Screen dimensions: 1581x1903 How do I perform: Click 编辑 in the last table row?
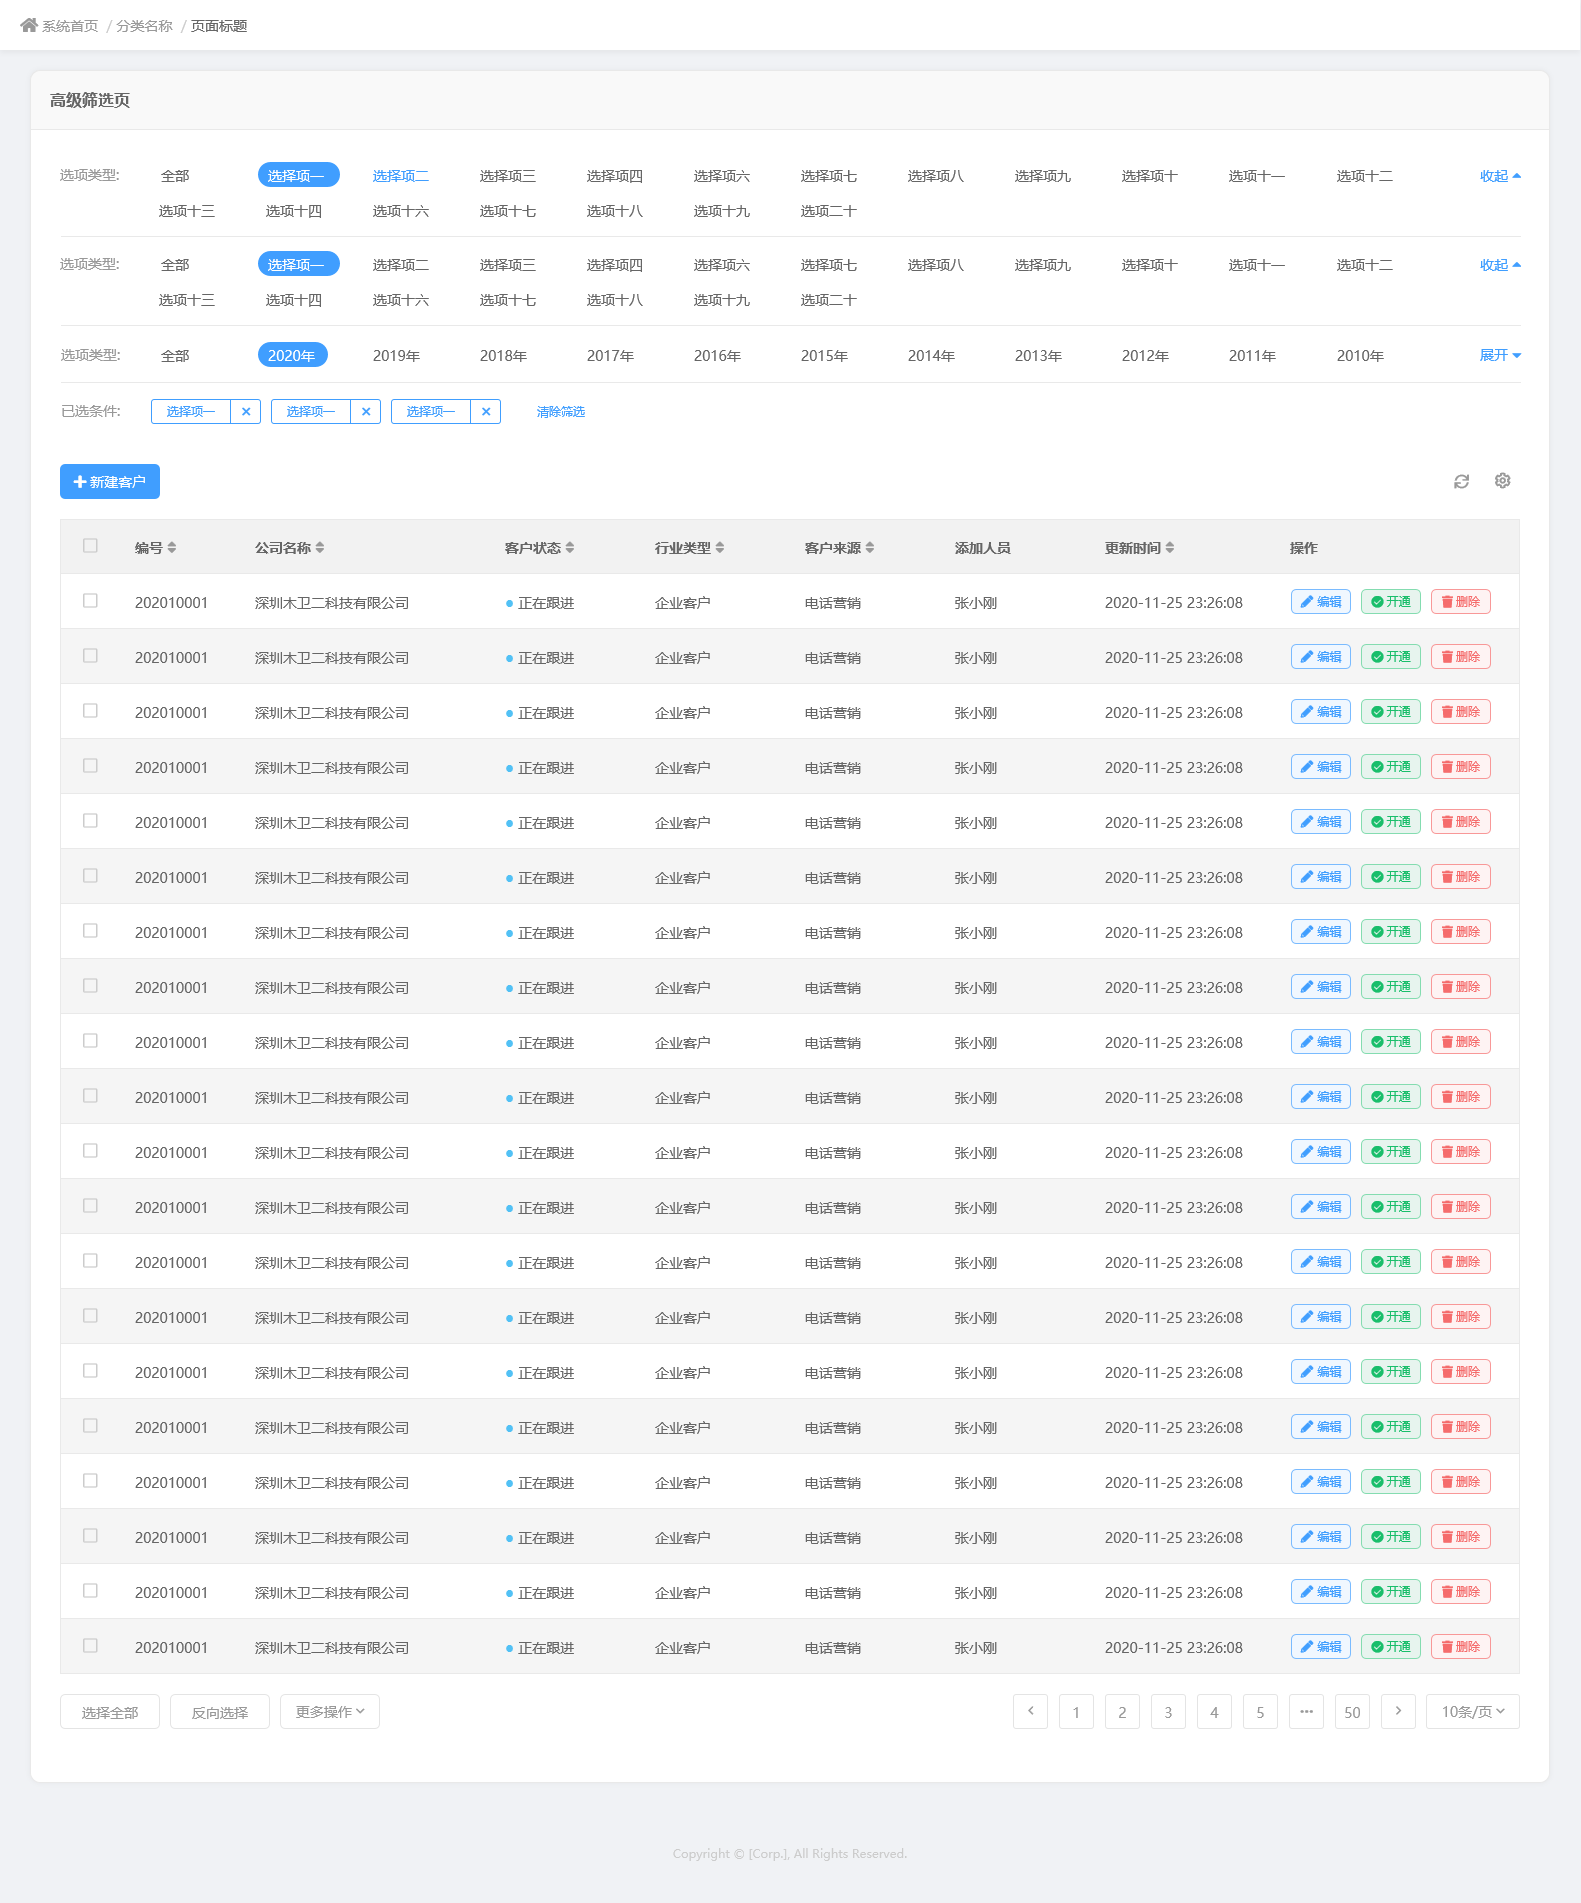tap(1321, 1647)
